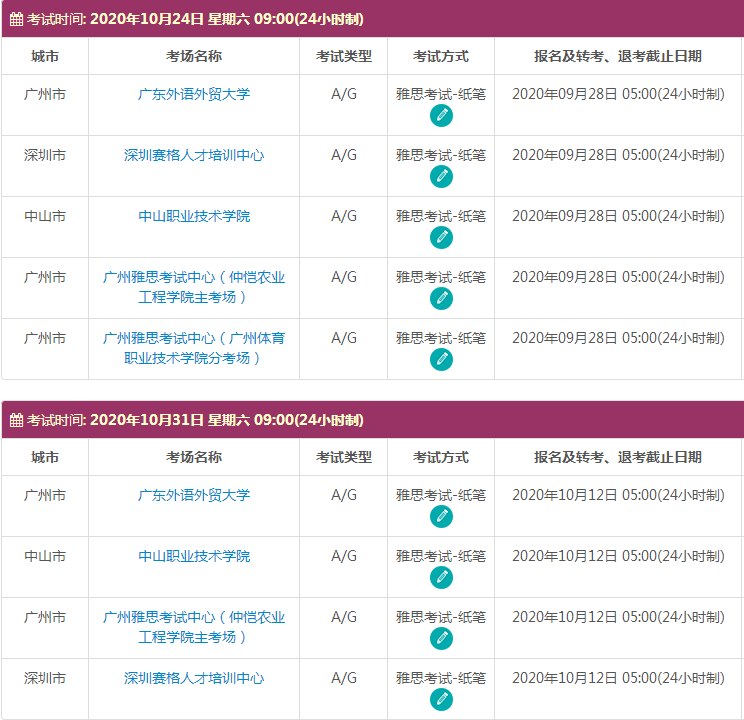Click 2020年09月28日 deadline for 中山职业技术学院 row

point(618,216)
